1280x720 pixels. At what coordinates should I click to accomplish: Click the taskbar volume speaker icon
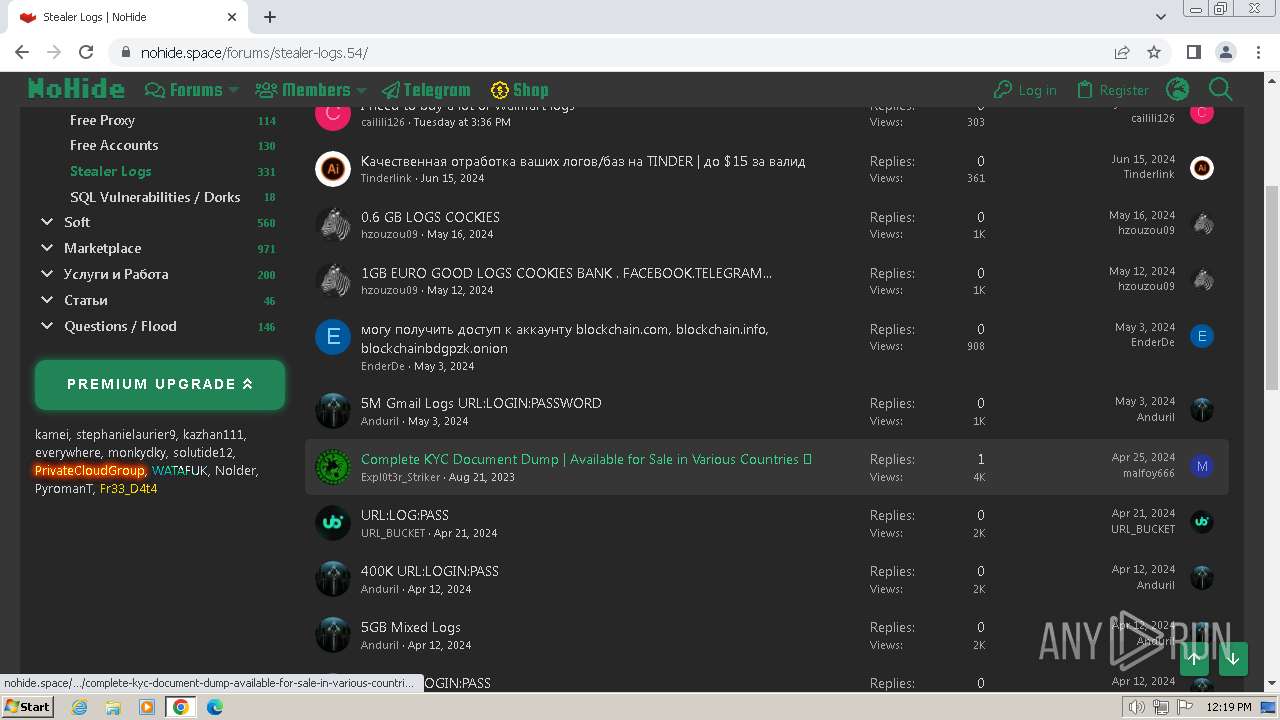(1137, 707)
